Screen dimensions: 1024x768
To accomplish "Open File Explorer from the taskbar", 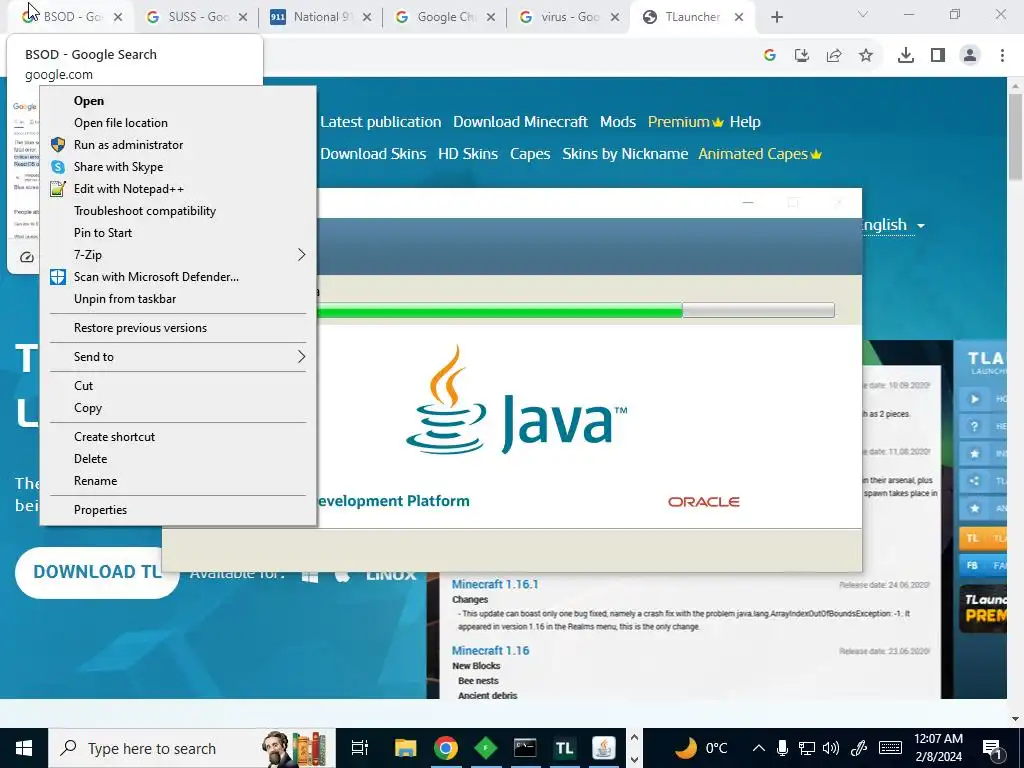I will coord(405,748).
